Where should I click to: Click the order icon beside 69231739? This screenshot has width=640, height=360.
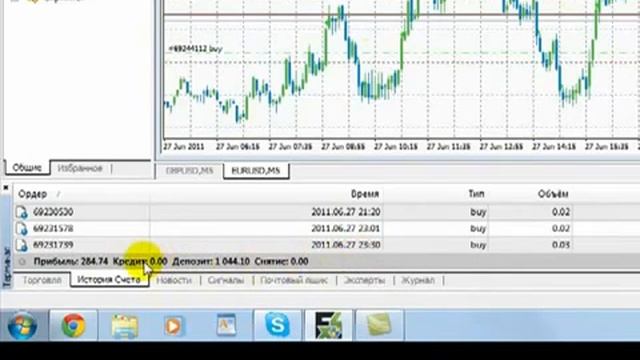click(x=22, y=245)
